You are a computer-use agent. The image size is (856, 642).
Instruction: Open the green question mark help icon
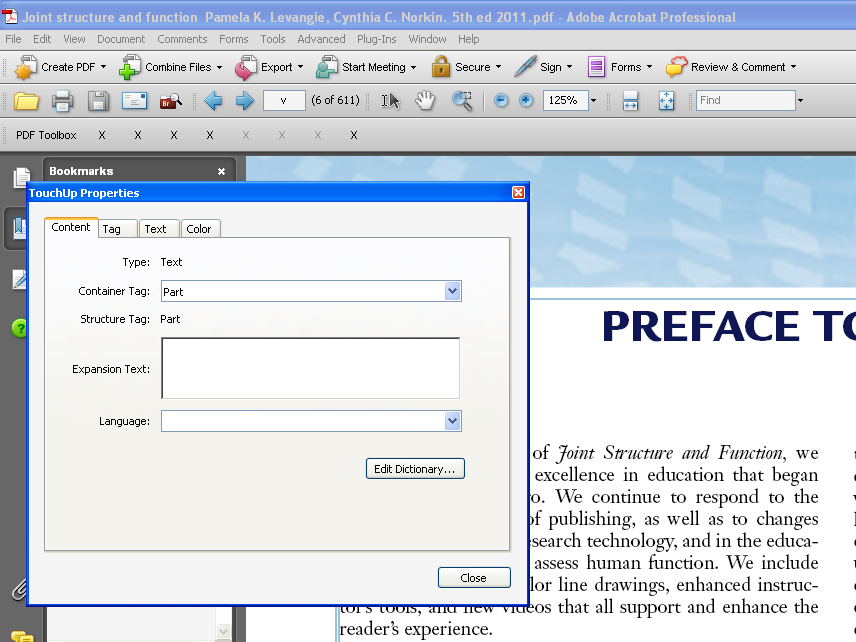pyautogui.click(x=19, y=328)
